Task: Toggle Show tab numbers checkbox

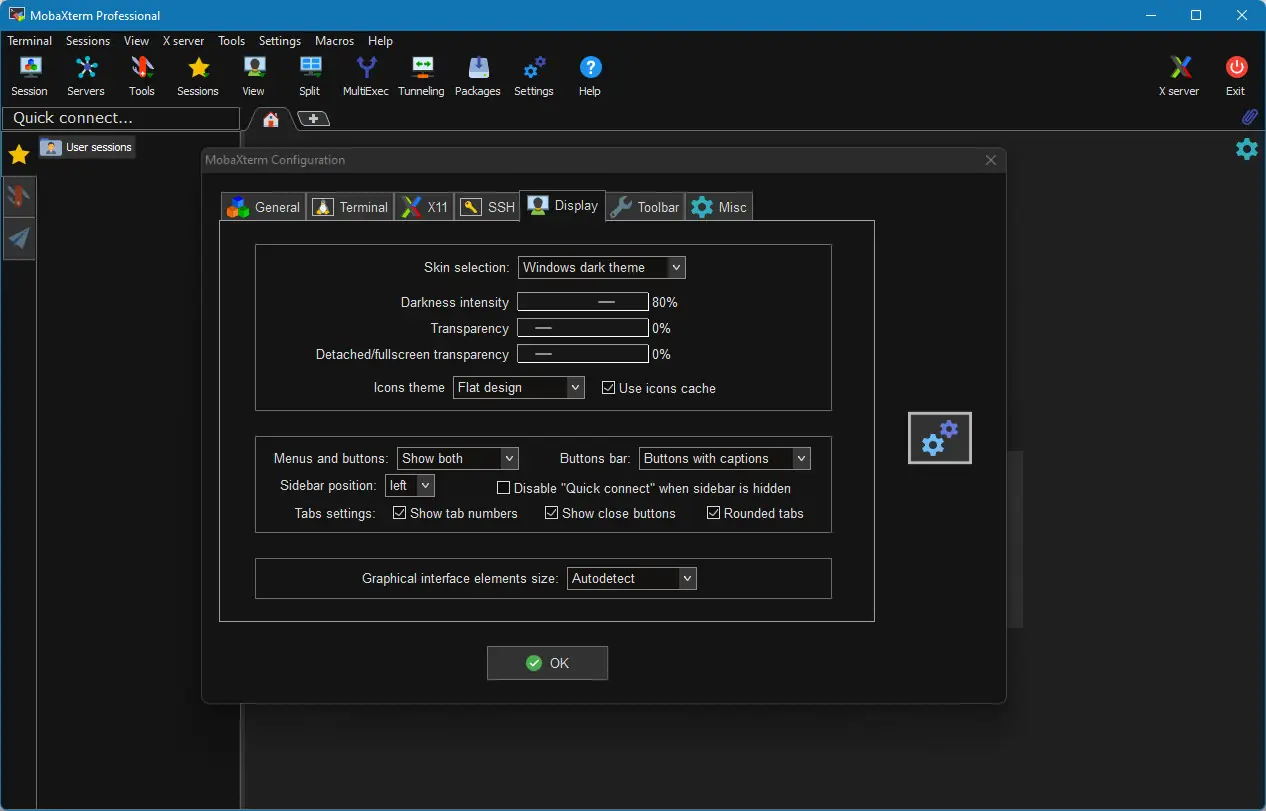Action: click(400, 513)
